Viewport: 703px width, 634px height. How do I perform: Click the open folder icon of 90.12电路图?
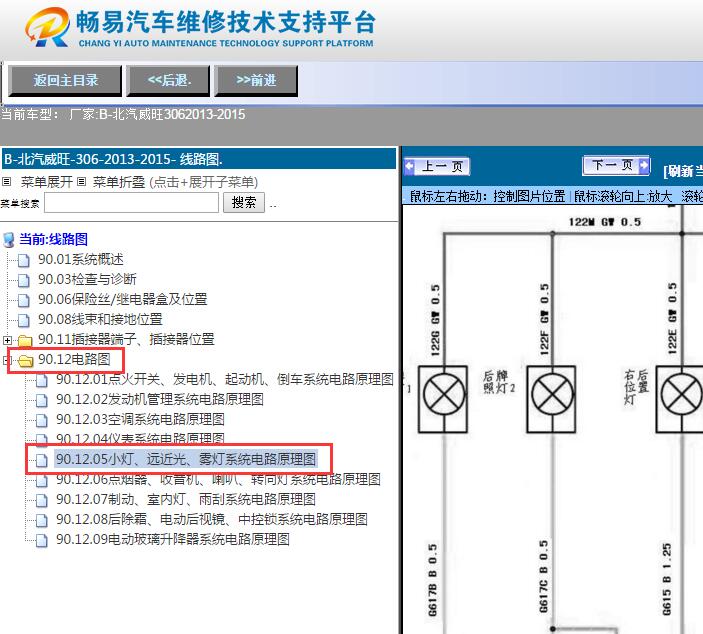pos(26,360)
